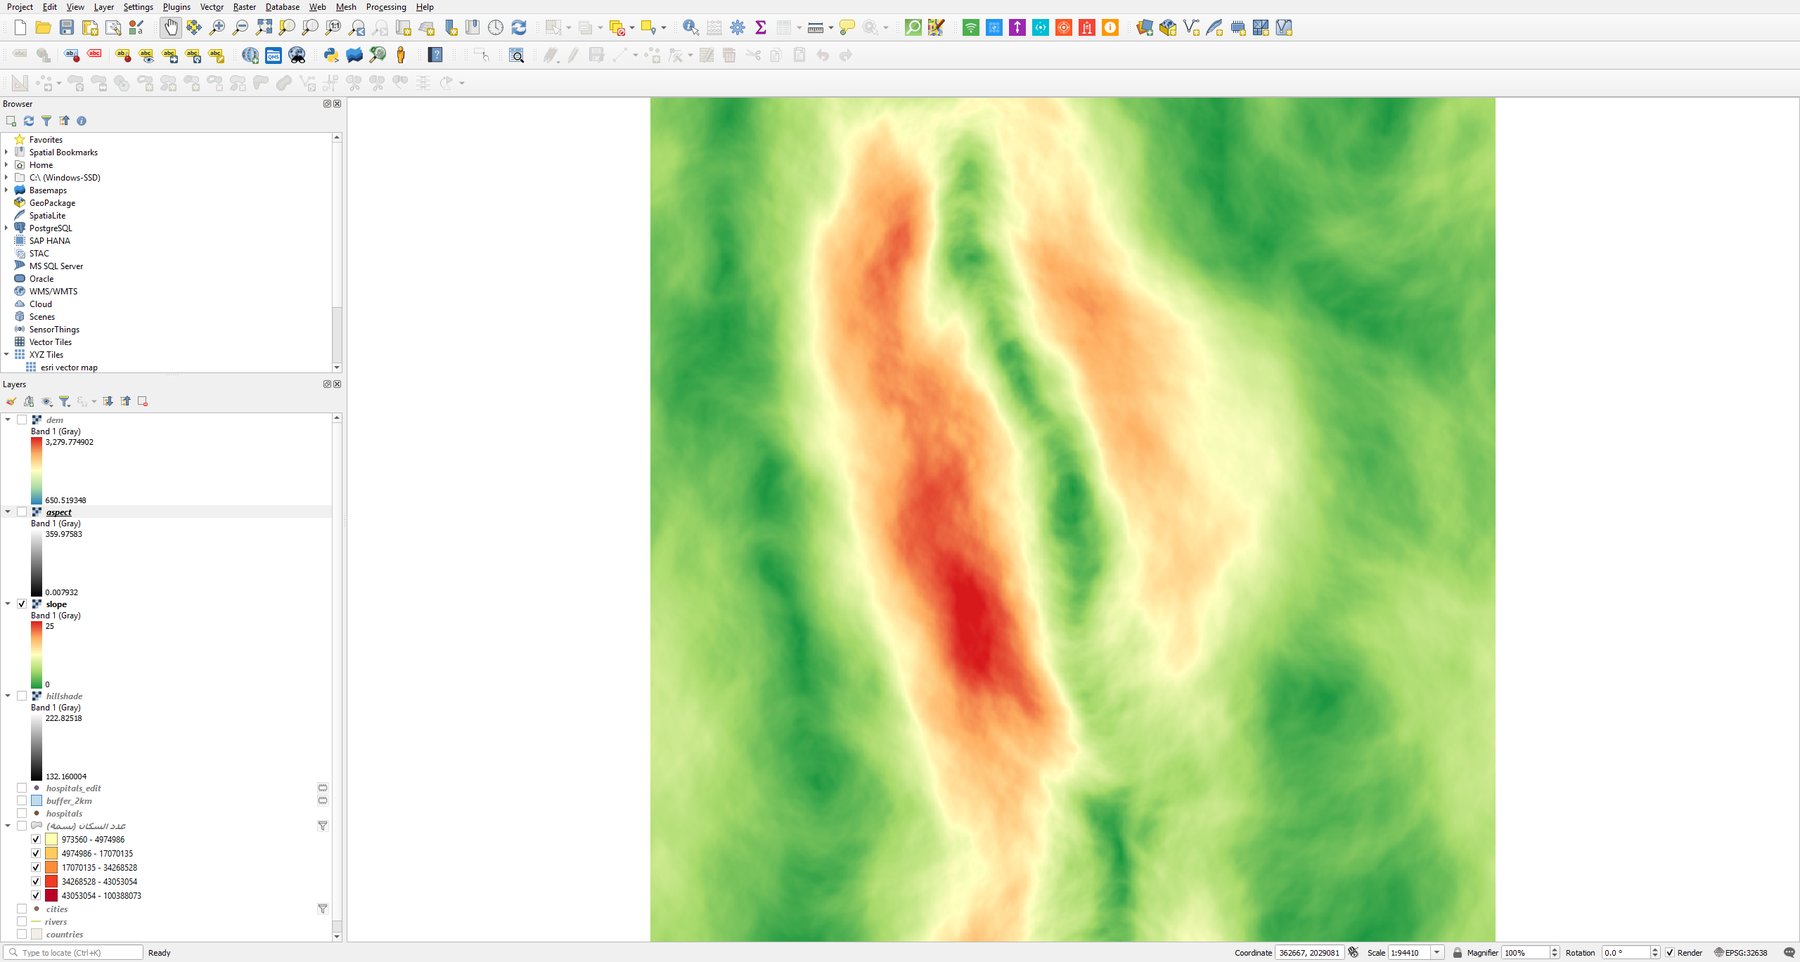Viewport: 1800px width, 962px height.
Task: Open the Plugins menu
Action: click(x=176, y=7)
